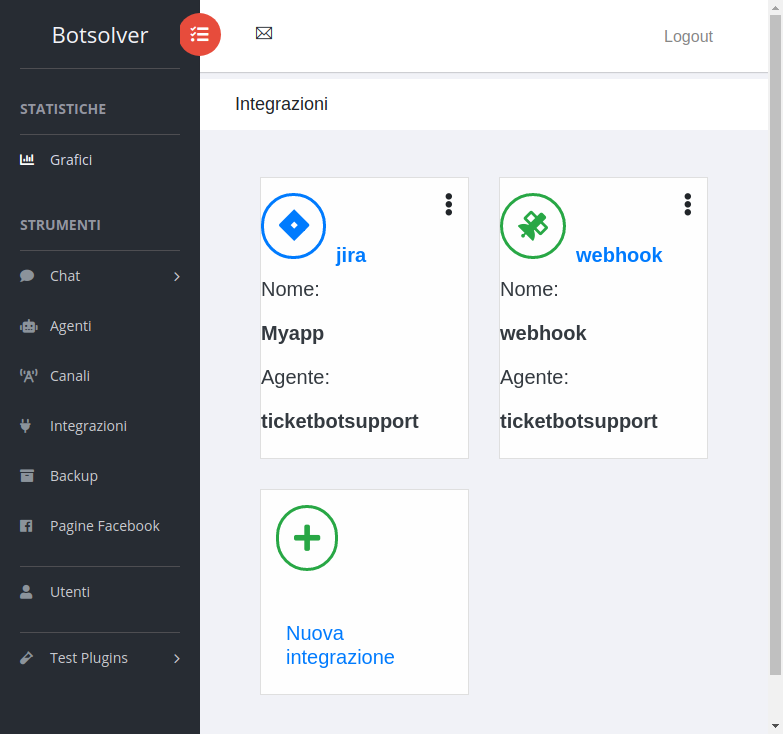Click the green plus circle icon

307,538
